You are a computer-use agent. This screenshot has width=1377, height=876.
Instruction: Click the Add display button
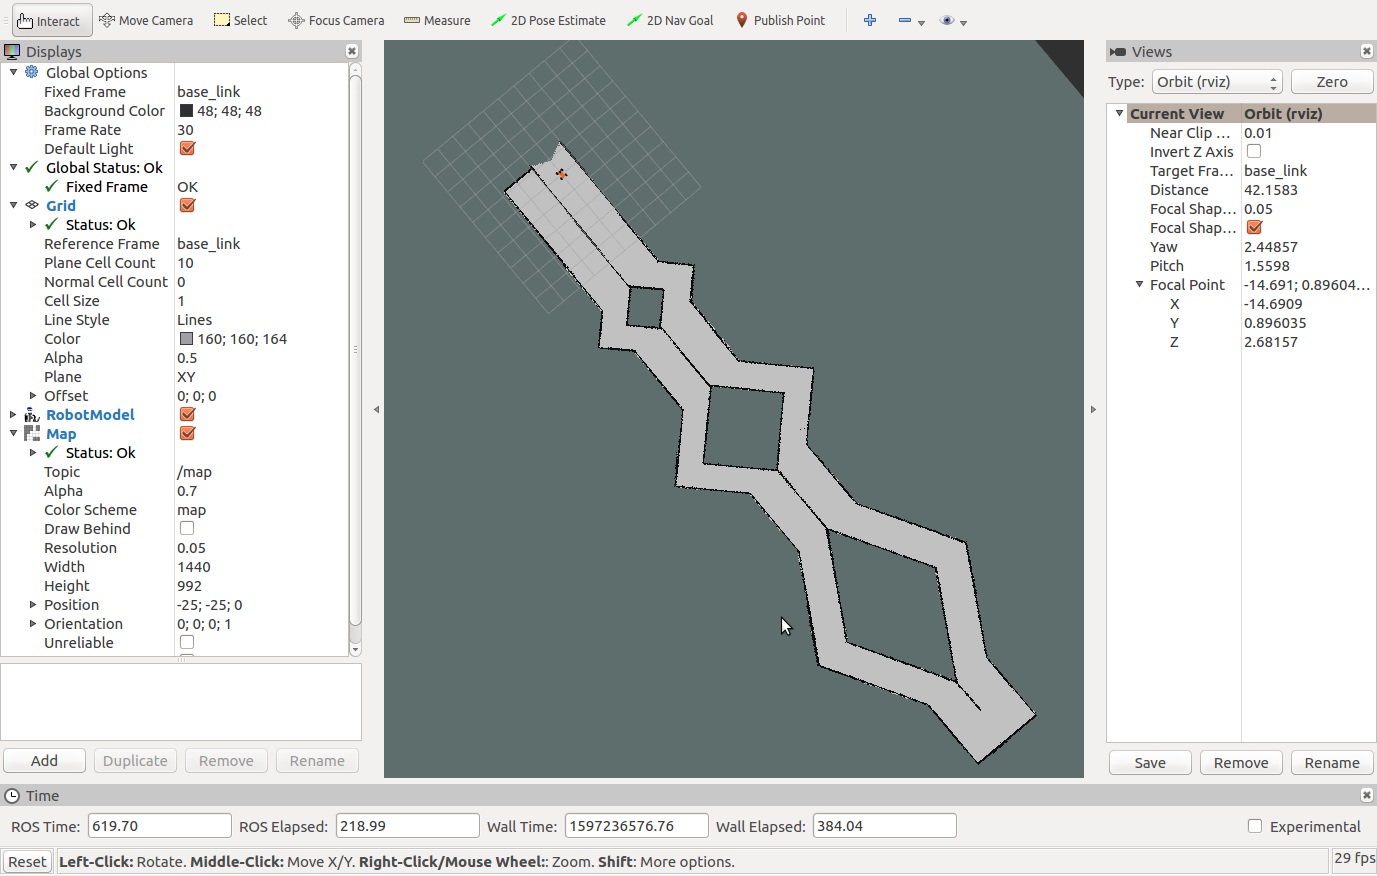pos(44,761)
